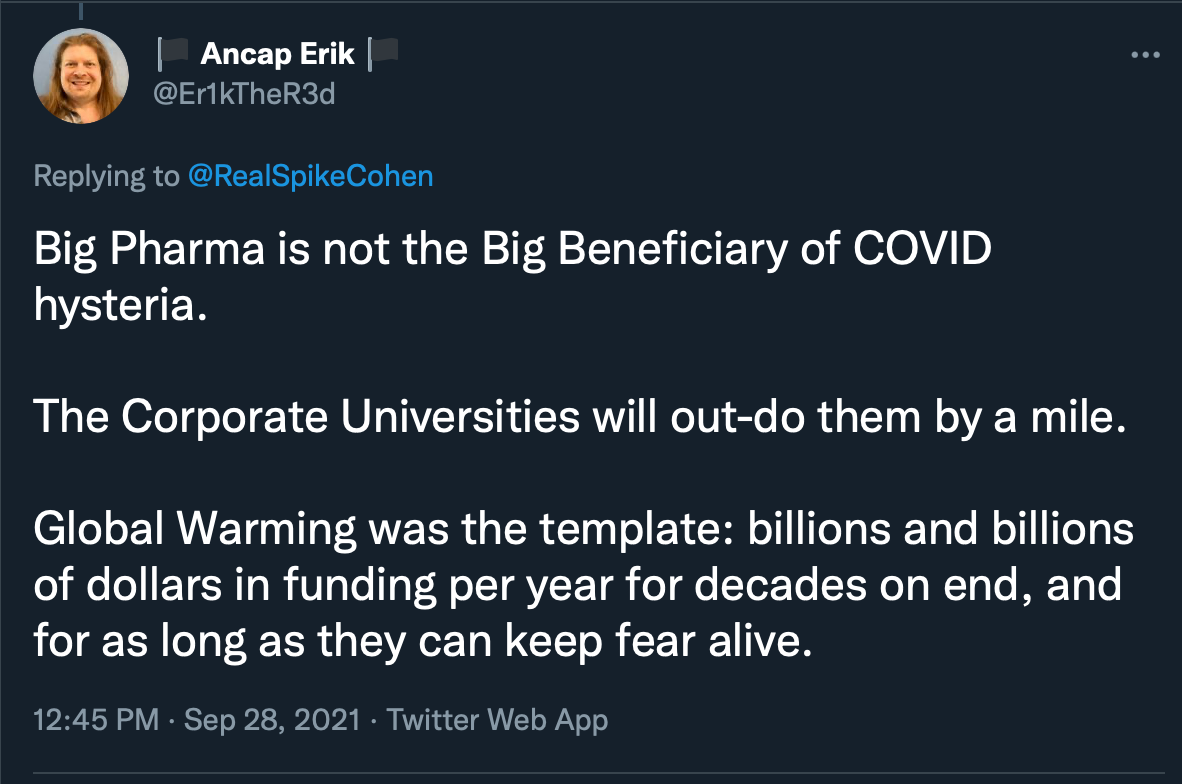Viewport: 1182px width, 784px height.
Task: Click the word 'hysteria.' in the tweet
Action: pyautogui.click(x=121, y=305)
